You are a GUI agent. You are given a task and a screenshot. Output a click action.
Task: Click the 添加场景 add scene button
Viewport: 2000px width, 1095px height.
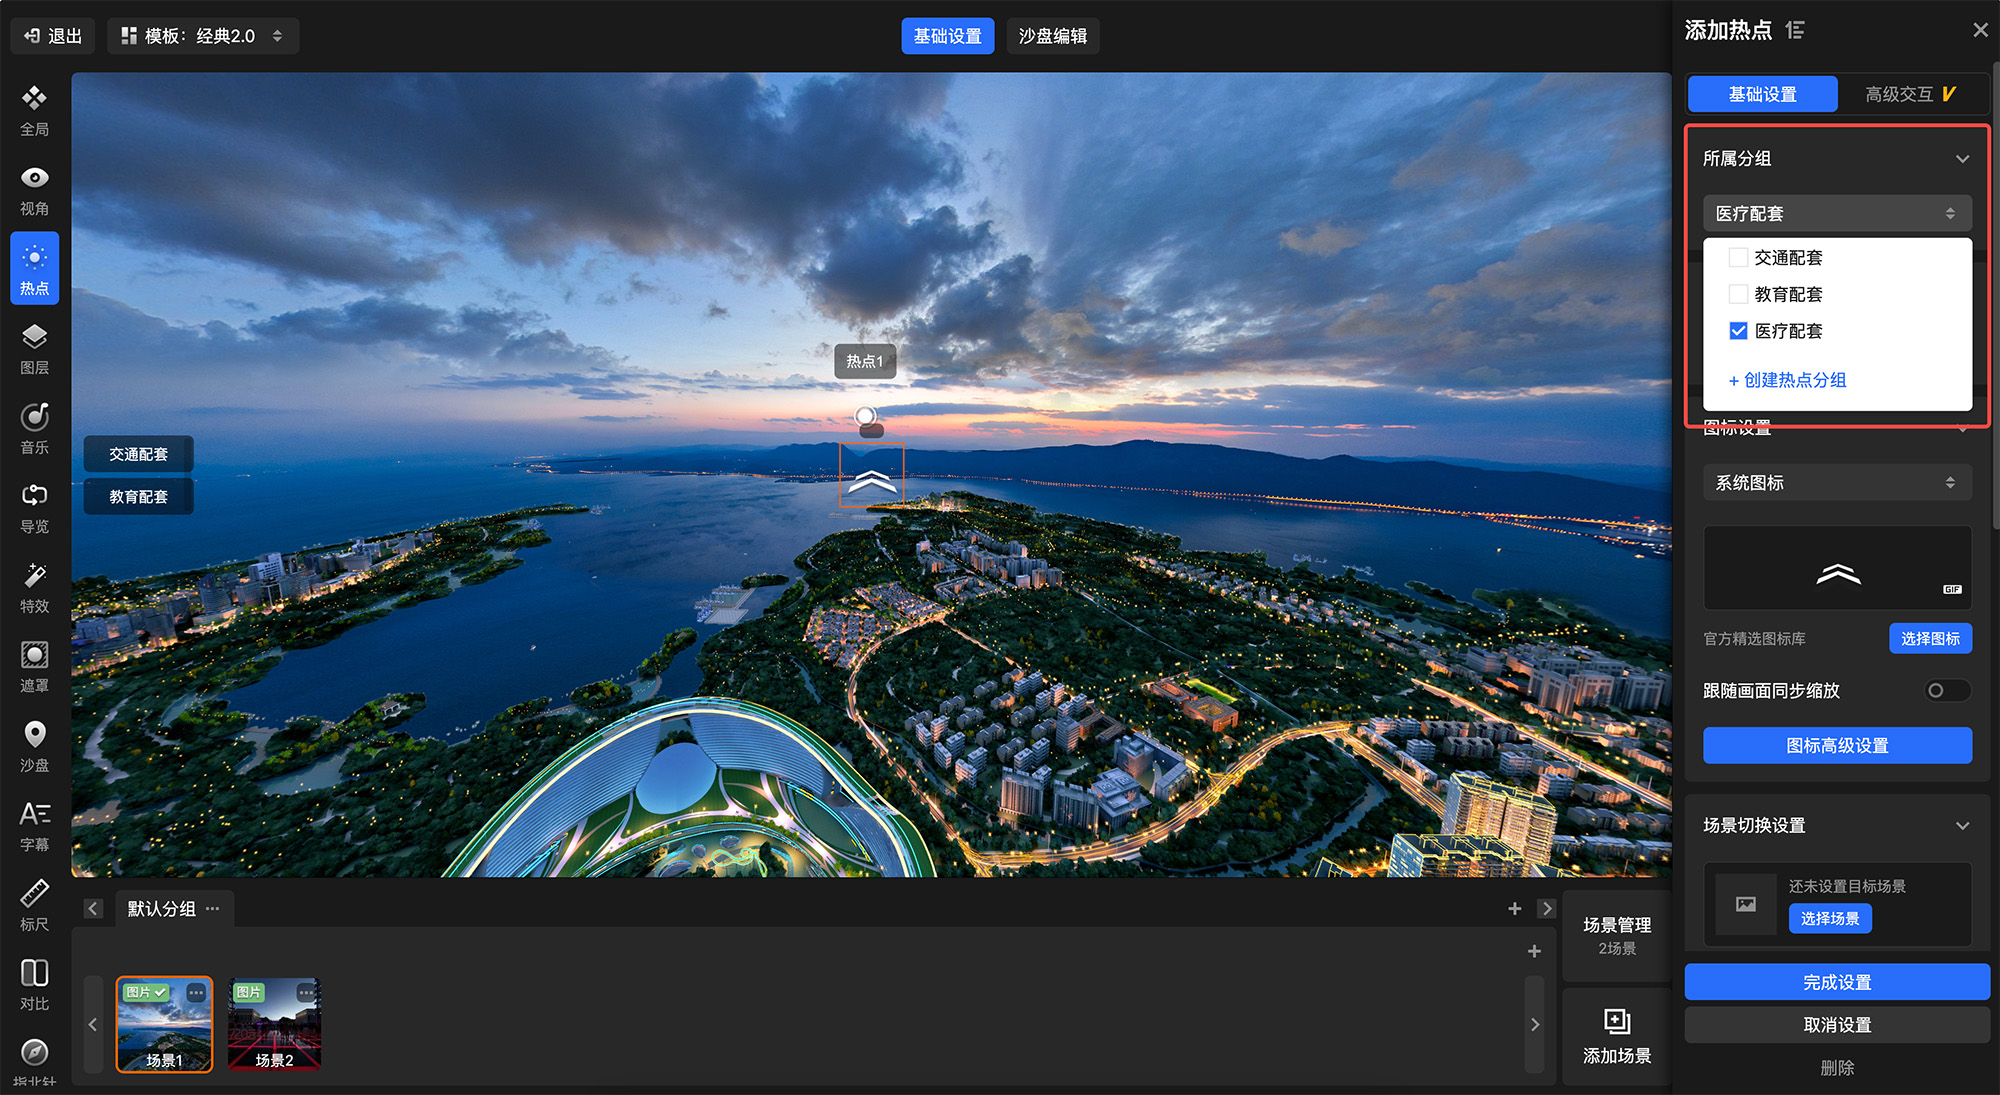tap(1616, 1035)
